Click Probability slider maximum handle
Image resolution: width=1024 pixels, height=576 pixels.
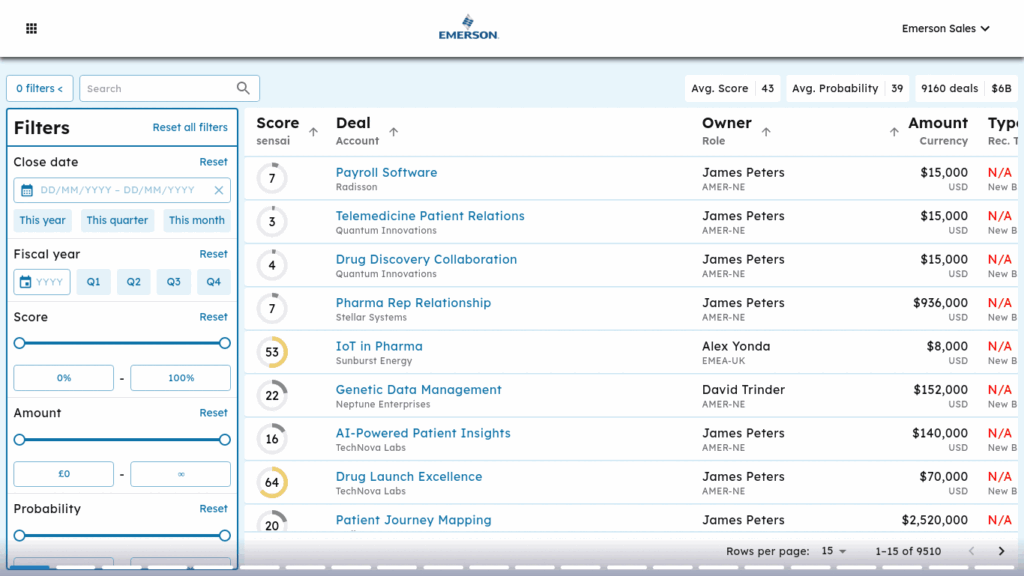[x=225, y=536]
